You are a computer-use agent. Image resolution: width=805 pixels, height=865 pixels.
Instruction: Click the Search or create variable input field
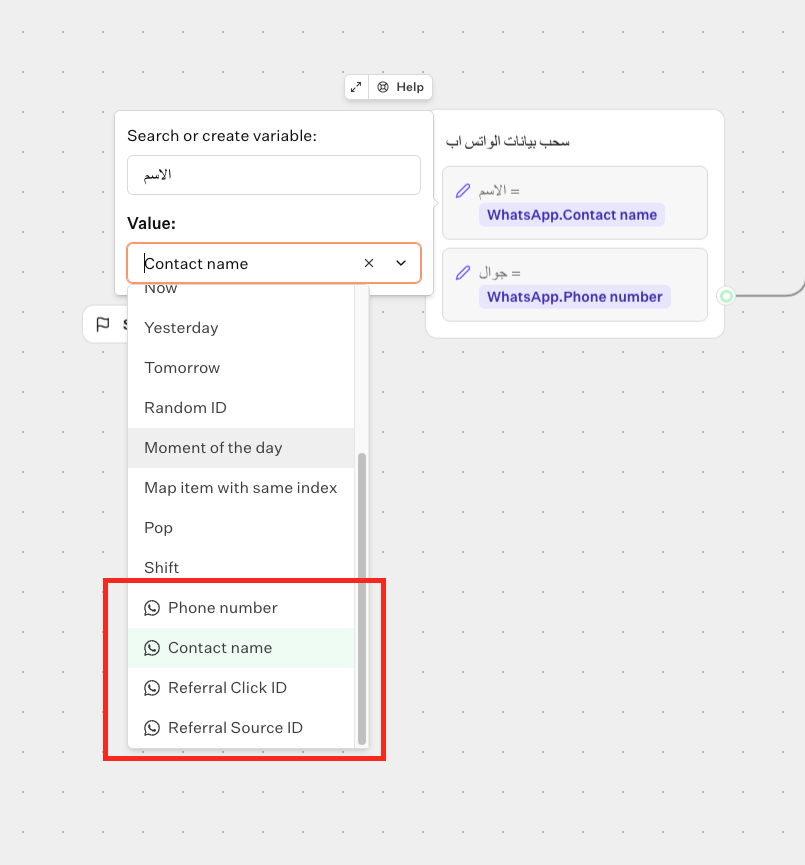[x=273, y=175]
